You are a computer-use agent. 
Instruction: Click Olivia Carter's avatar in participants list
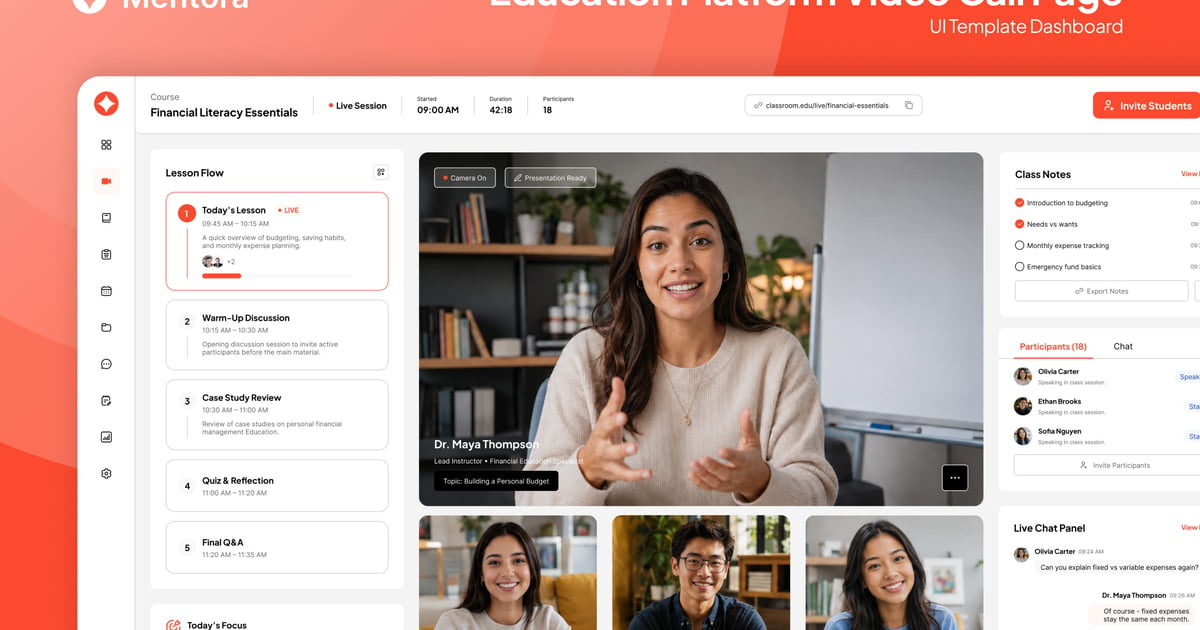pyautogui.click(x=1023, y=376)
